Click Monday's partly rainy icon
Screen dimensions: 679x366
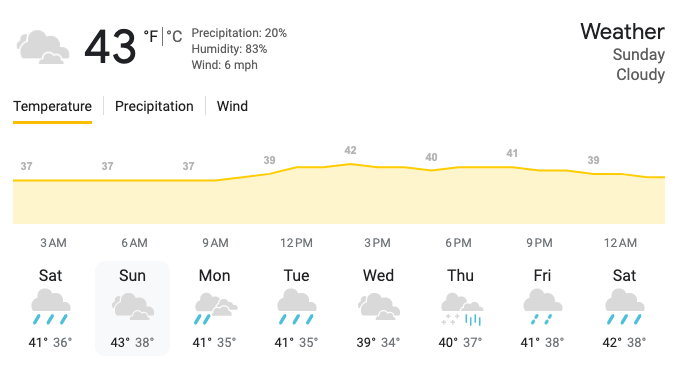pos(215,308)
